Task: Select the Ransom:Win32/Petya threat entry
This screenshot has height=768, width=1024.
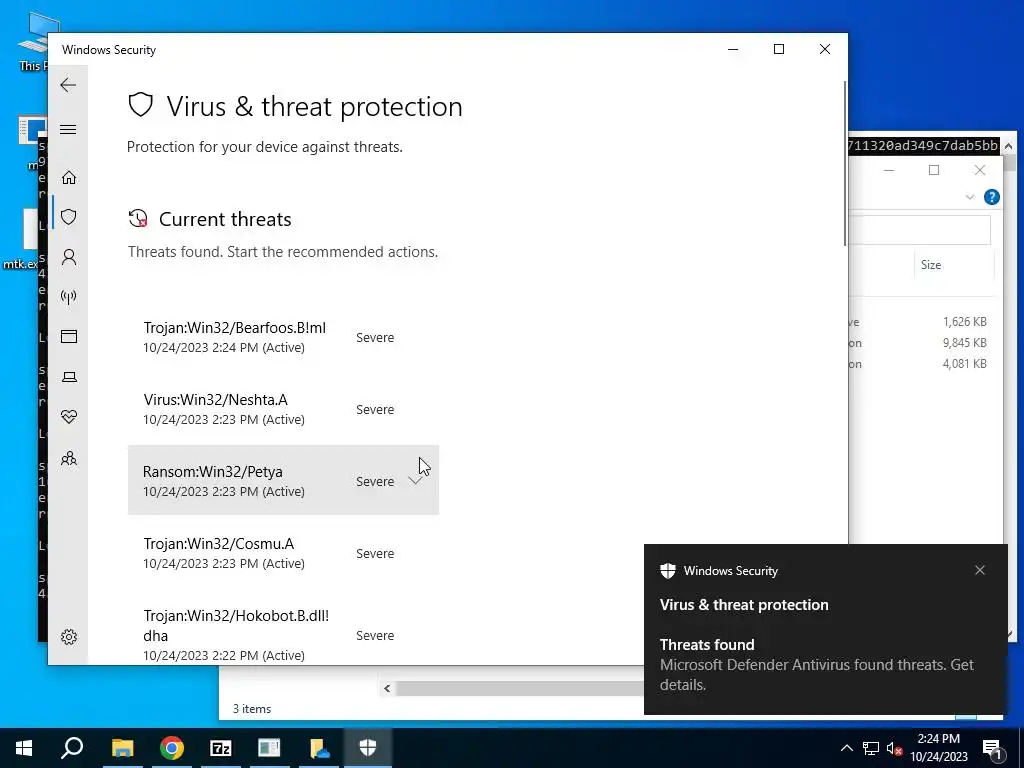Action: [283, 480]
